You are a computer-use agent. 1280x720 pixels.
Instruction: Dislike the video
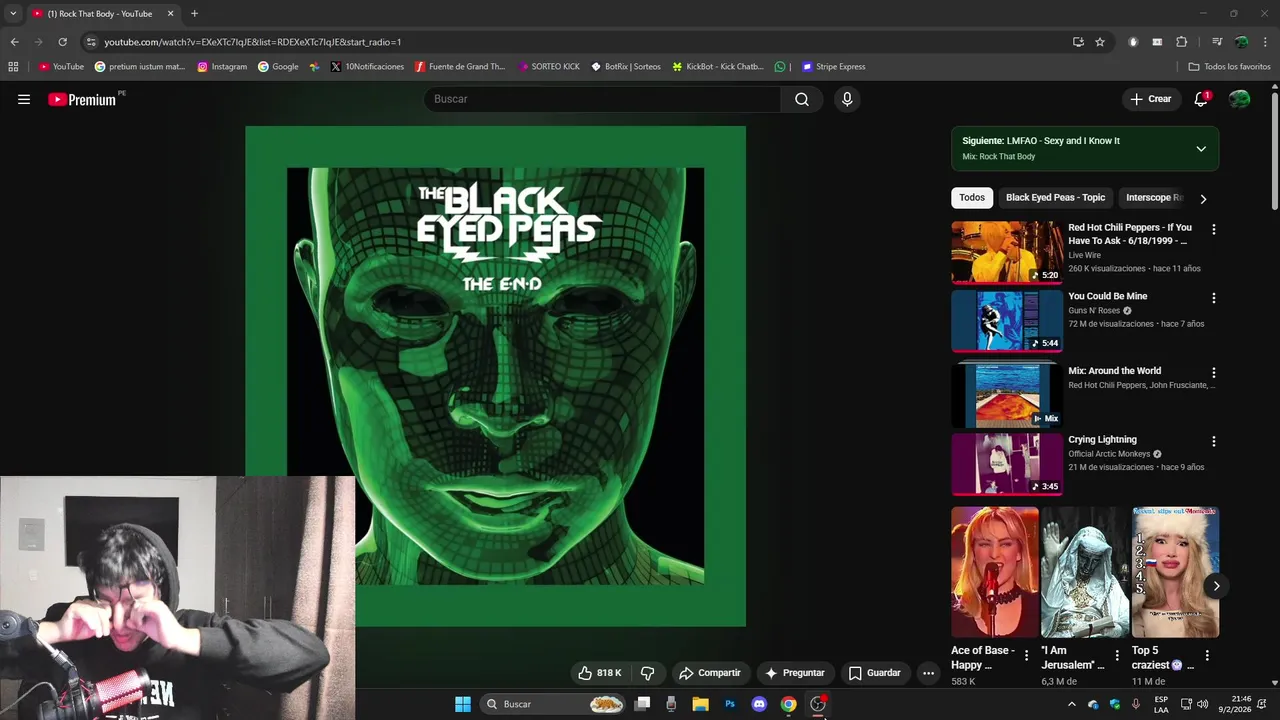point(647,673)
